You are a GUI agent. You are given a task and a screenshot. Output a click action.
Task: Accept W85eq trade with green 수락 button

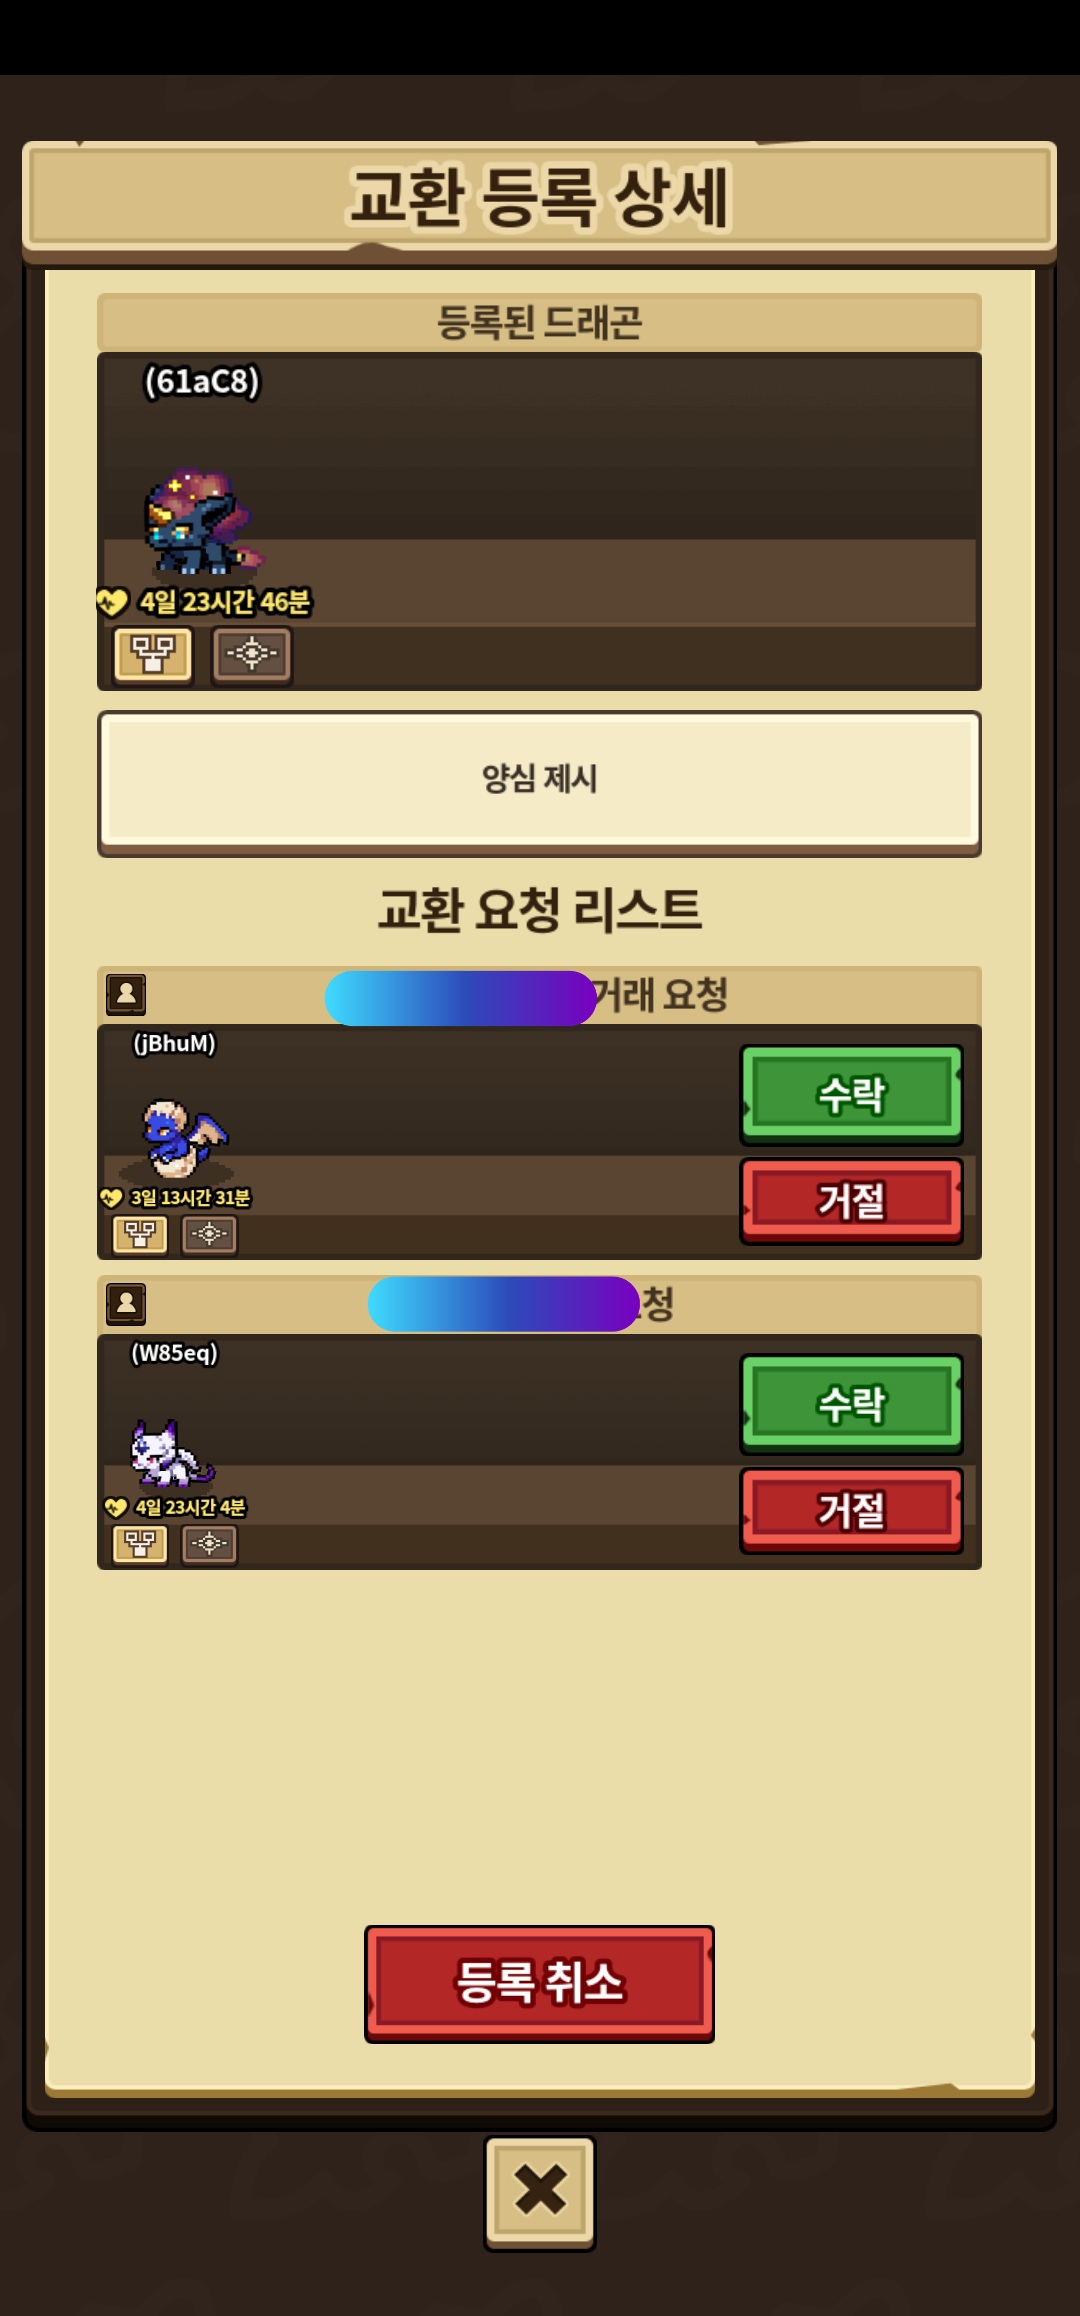point(851,1404)
